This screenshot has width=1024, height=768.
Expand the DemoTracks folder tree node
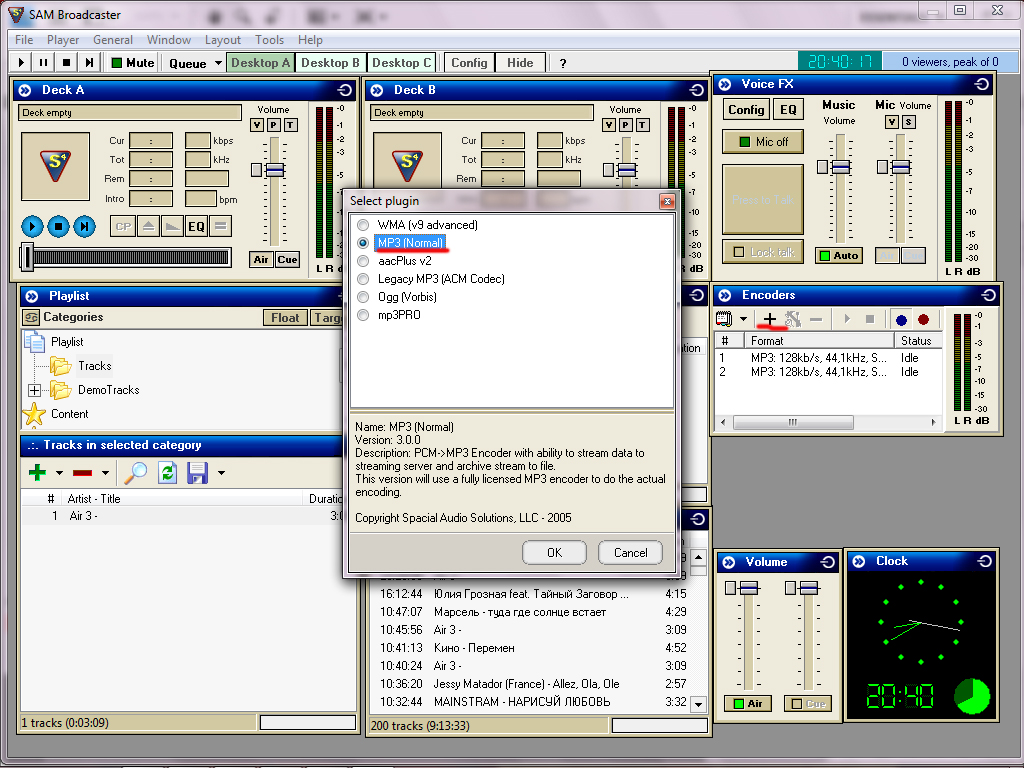point(34,390)
